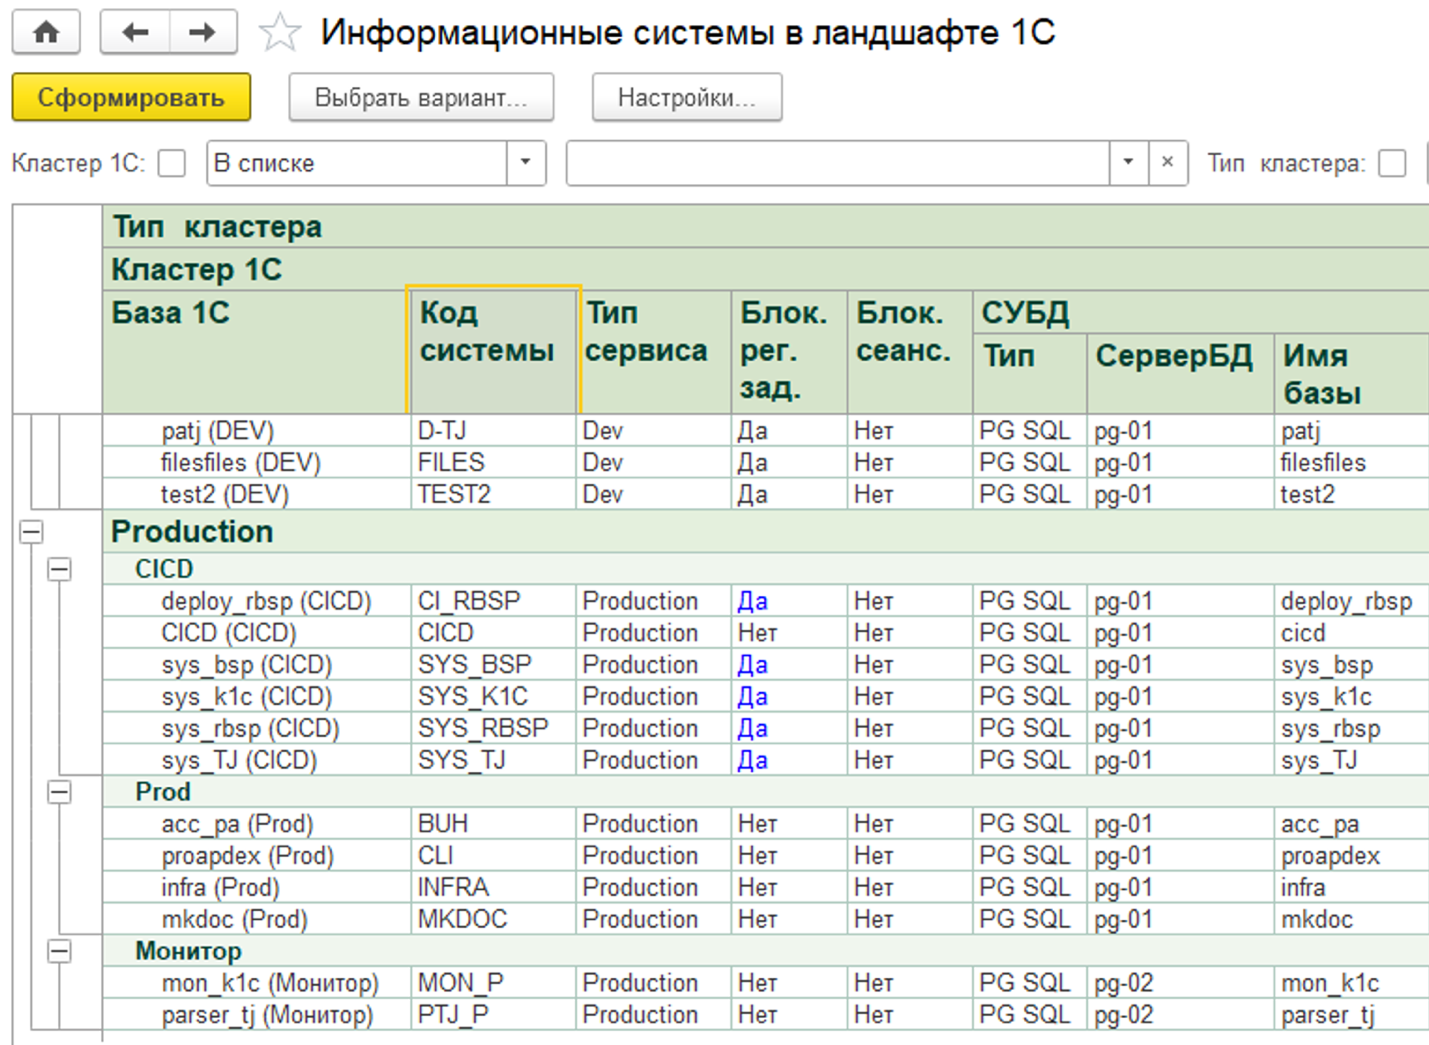This screenshot has width=1429, height=1045.
Task: Click the Home icon button
Action: click(46, 32)
